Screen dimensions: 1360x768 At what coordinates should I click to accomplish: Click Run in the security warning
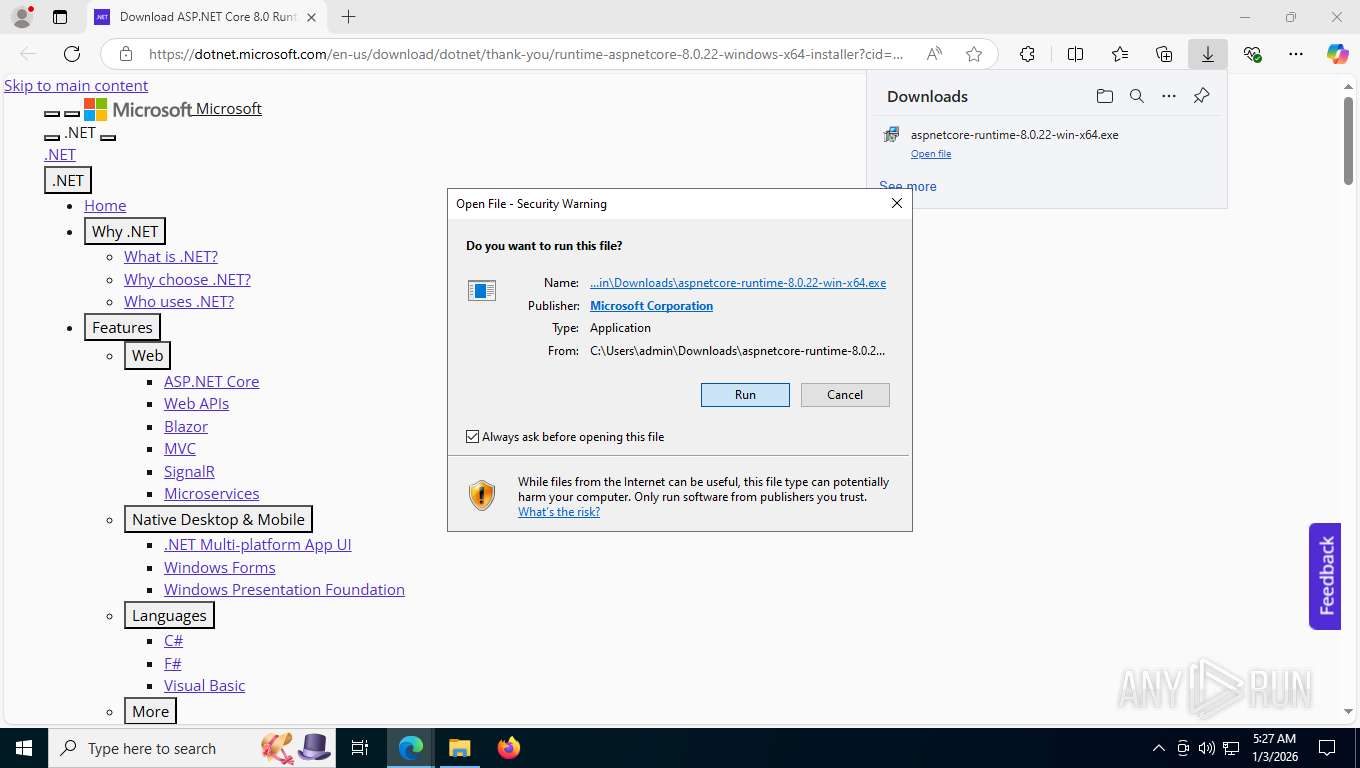[x=745, y=395]
